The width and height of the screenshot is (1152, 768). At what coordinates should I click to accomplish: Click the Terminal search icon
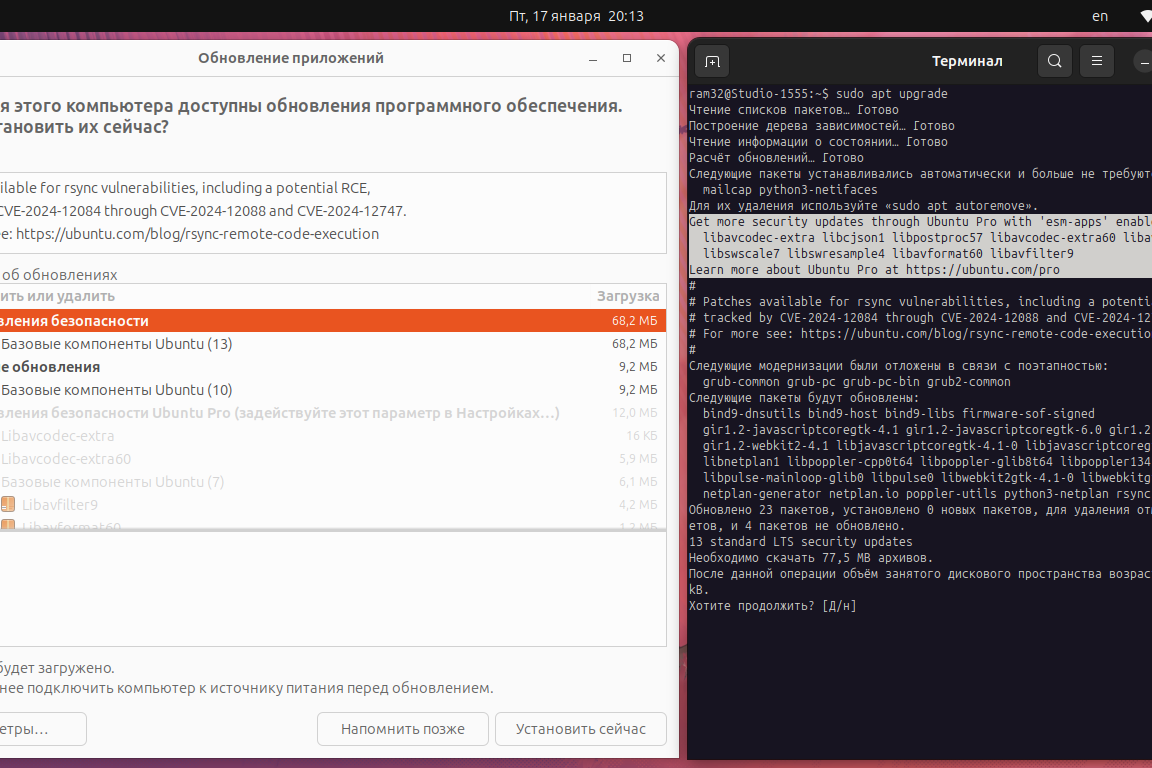click(x=1054, y=61)
